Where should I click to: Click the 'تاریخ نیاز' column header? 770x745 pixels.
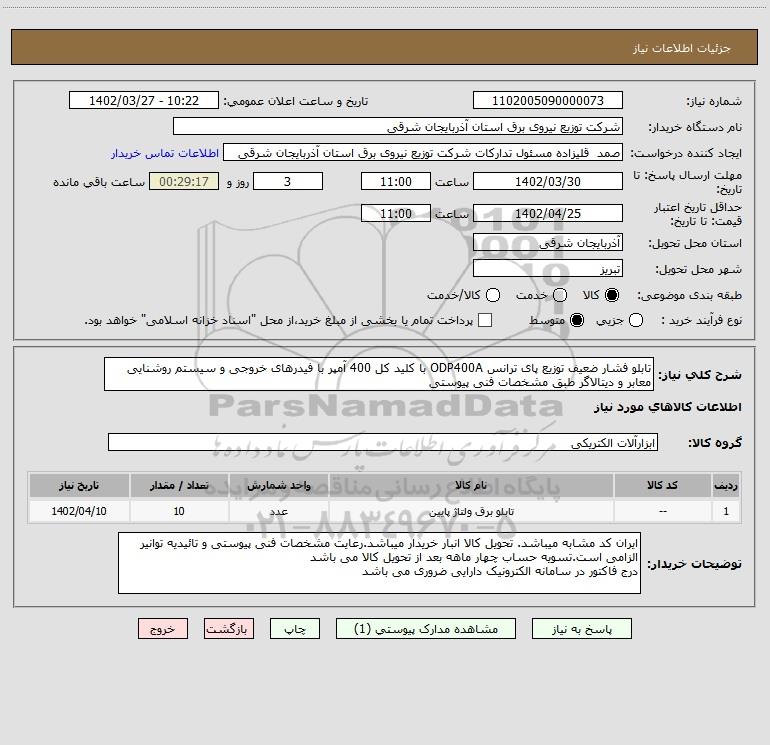79,485
